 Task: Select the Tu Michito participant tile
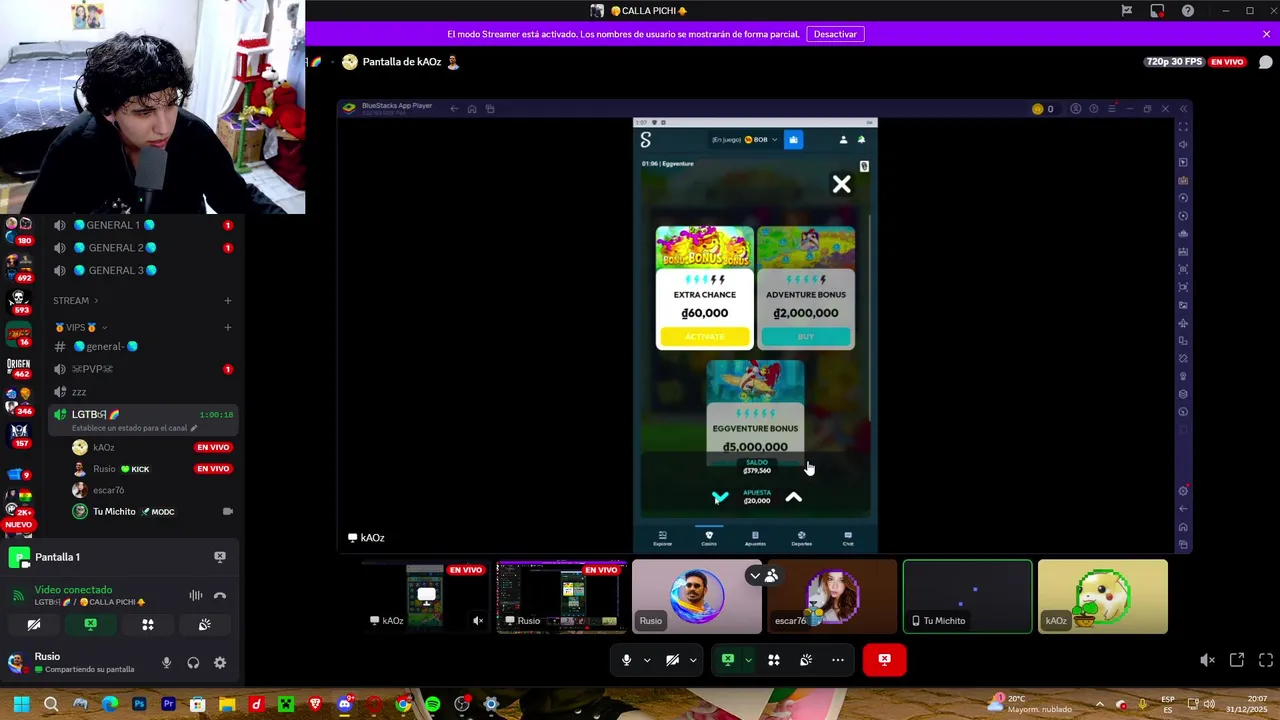(967, 597)
